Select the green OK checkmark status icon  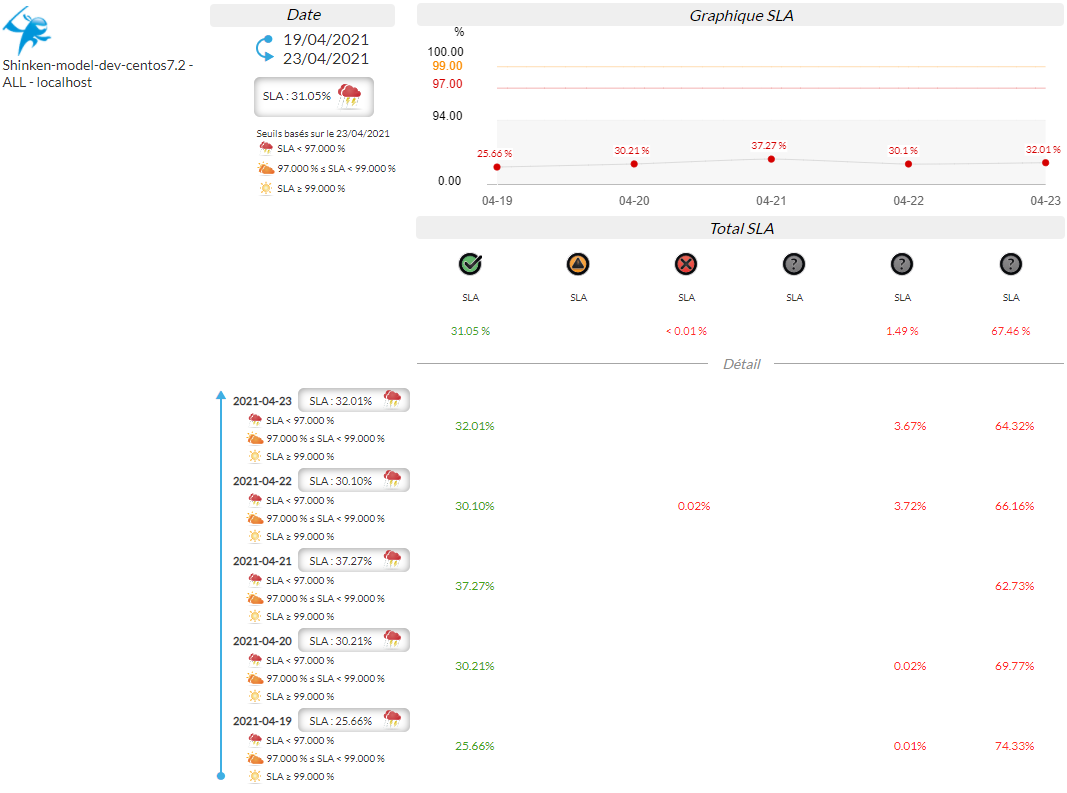[470, 264]
